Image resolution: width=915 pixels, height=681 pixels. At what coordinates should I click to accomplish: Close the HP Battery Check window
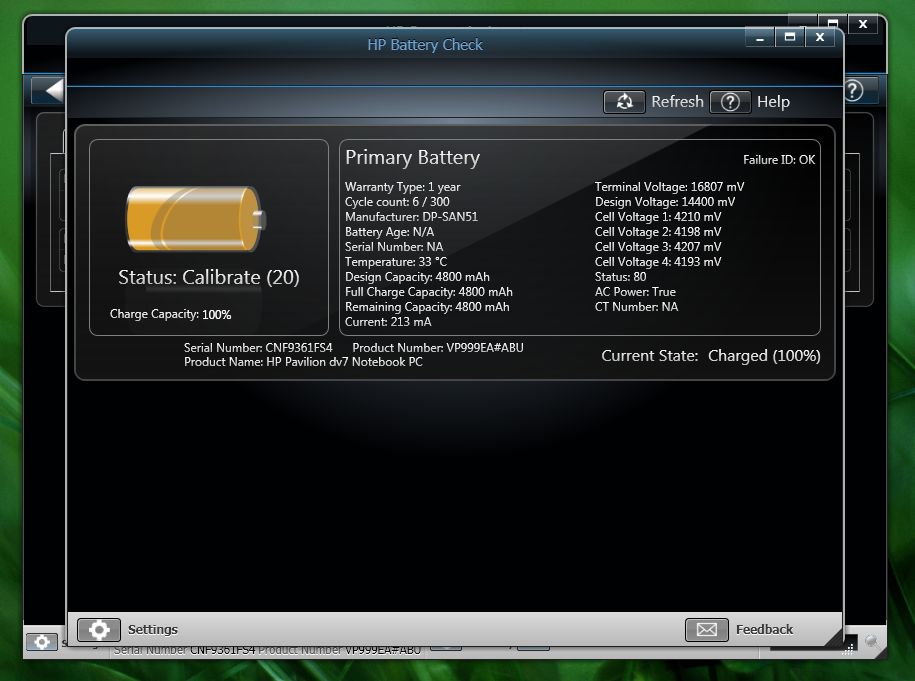pos(820,37)
